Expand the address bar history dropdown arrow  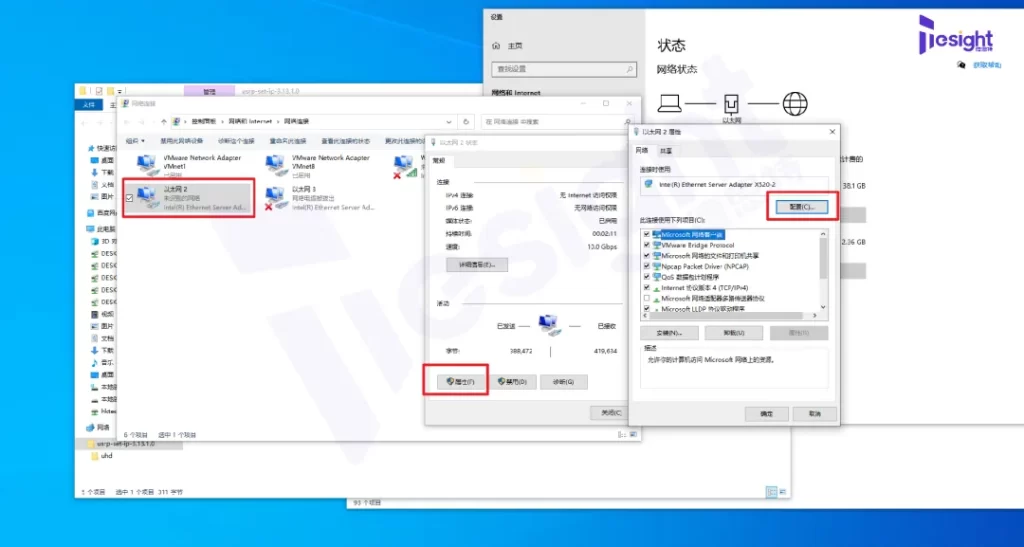[x=449, y=121]
